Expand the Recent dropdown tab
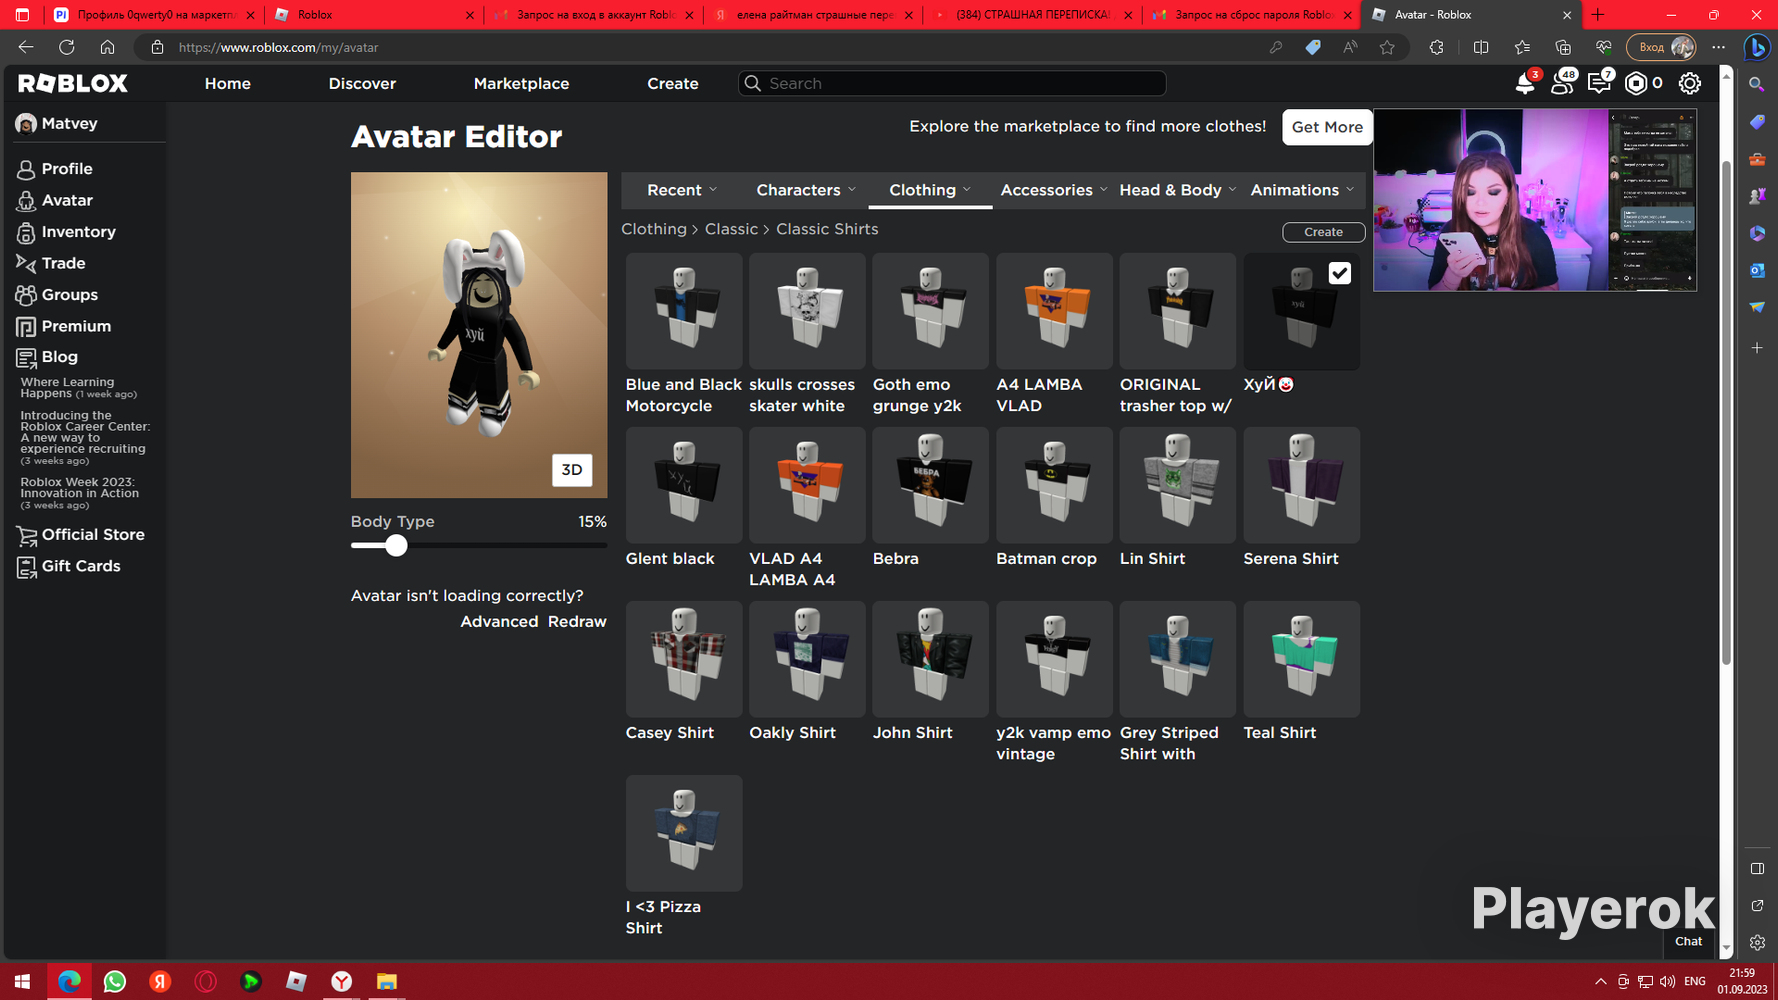Viewport: 1778px width, 1000px height. click(x=682, y=190)
